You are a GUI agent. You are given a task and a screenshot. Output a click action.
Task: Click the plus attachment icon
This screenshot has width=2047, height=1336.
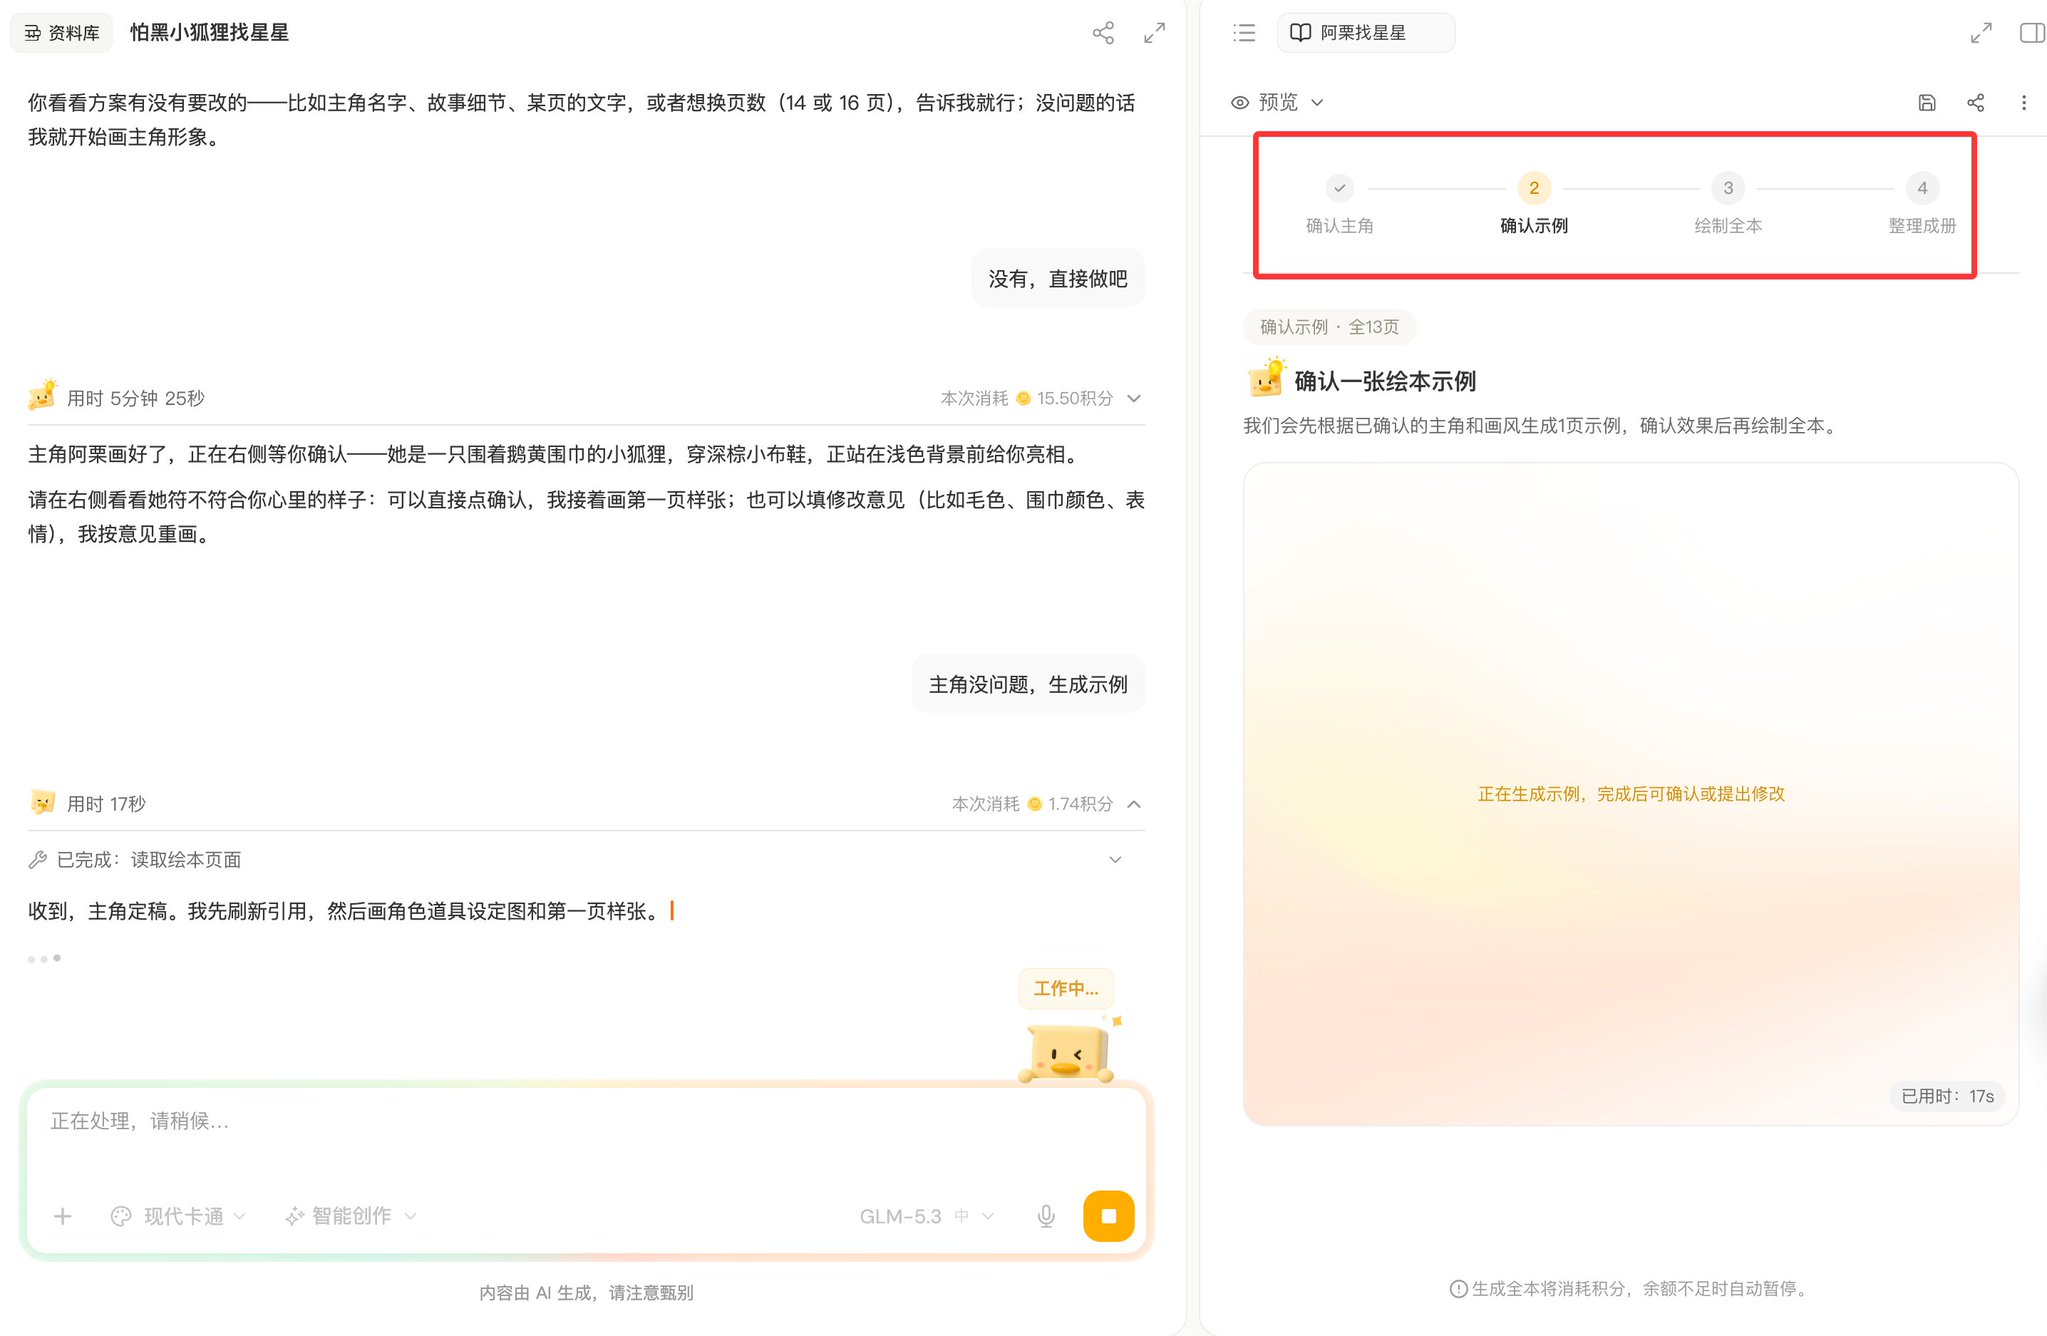click(x=63, y=1216)
